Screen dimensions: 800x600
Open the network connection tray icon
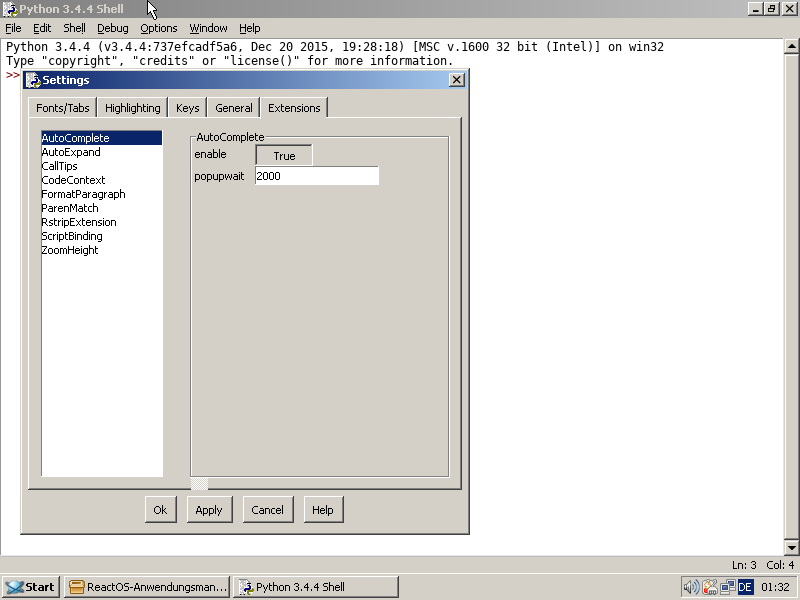[x=727, y=587]
